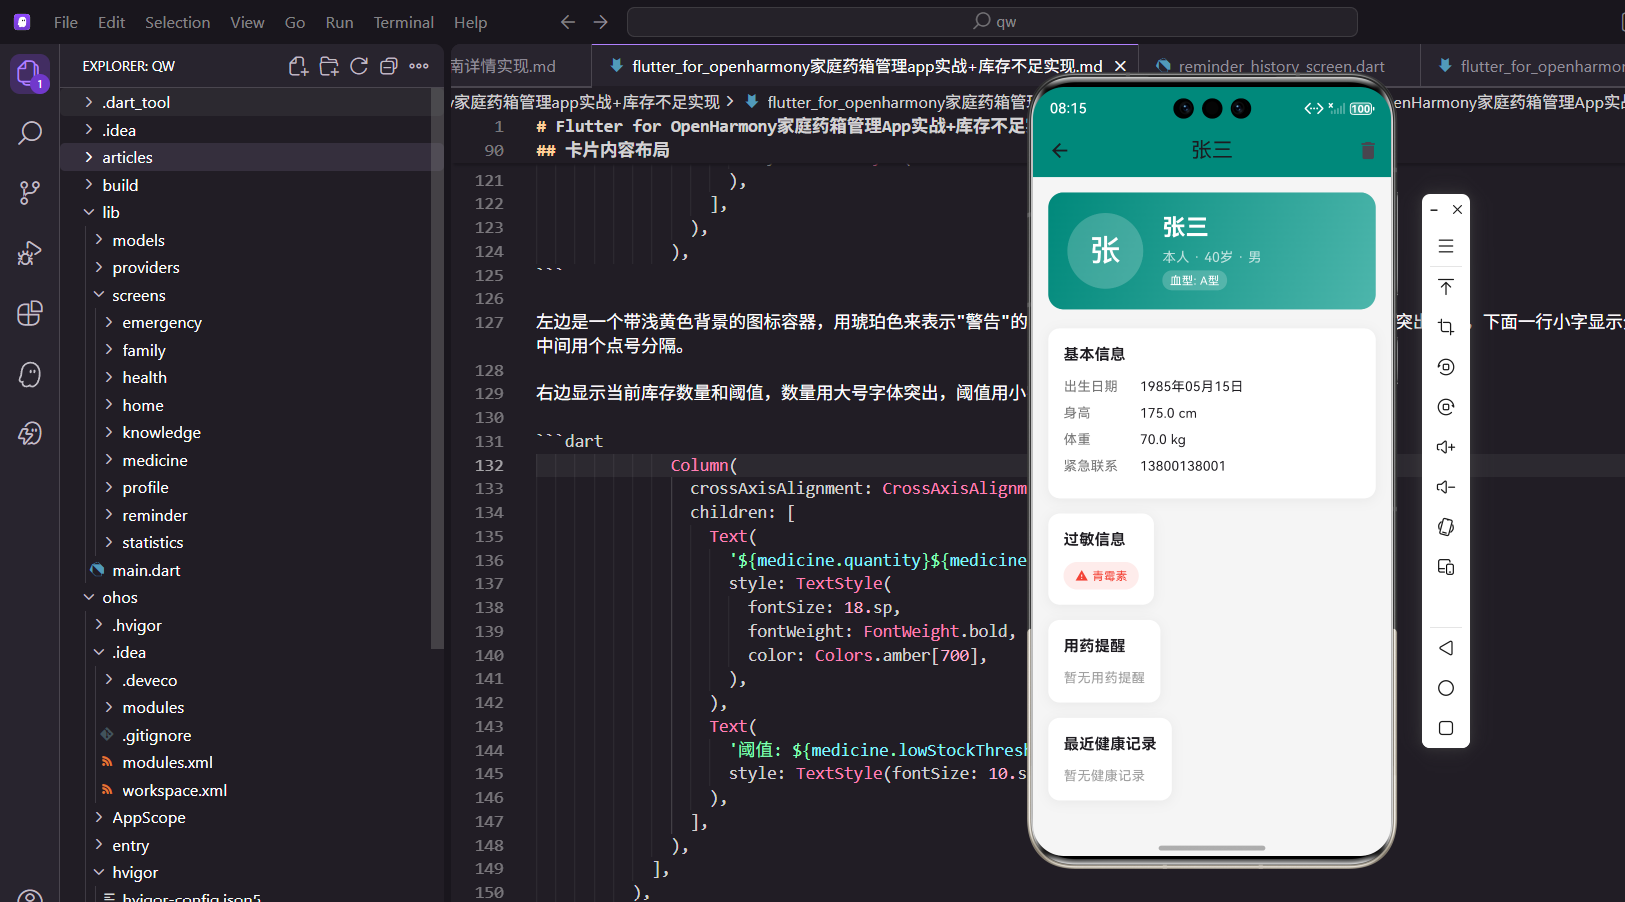Screen dimensions: 1625x902
Task: Open main.dart from the Explorer
Action: pos(146,570)
